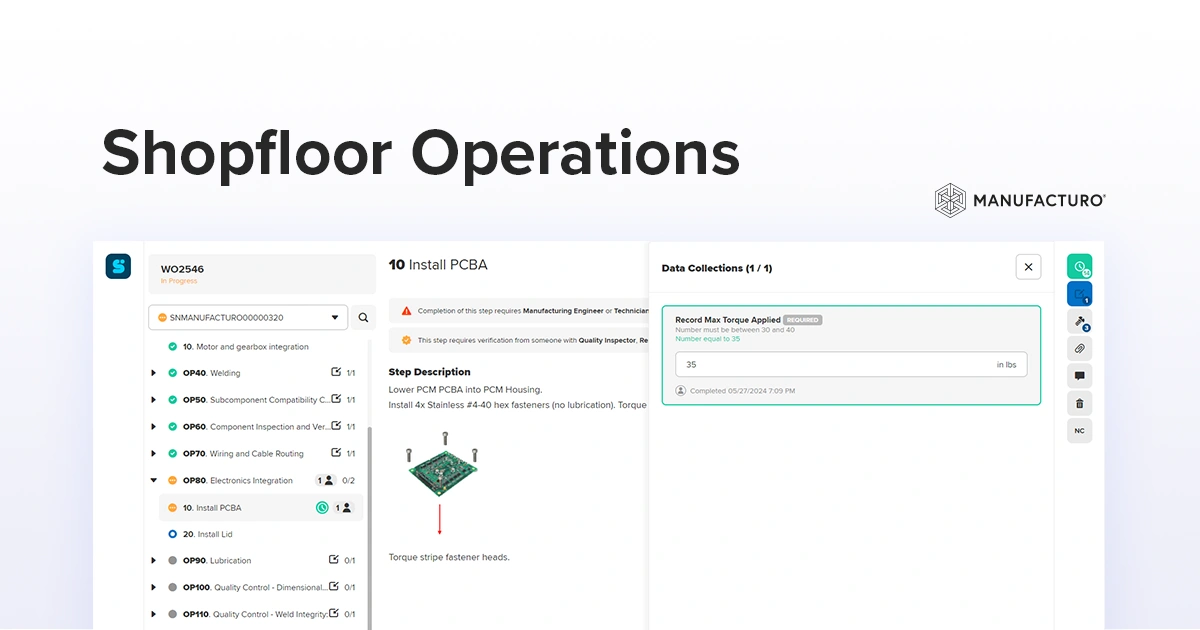
Task: Click the trash delete icon
Action: (x=1080, y=403)
